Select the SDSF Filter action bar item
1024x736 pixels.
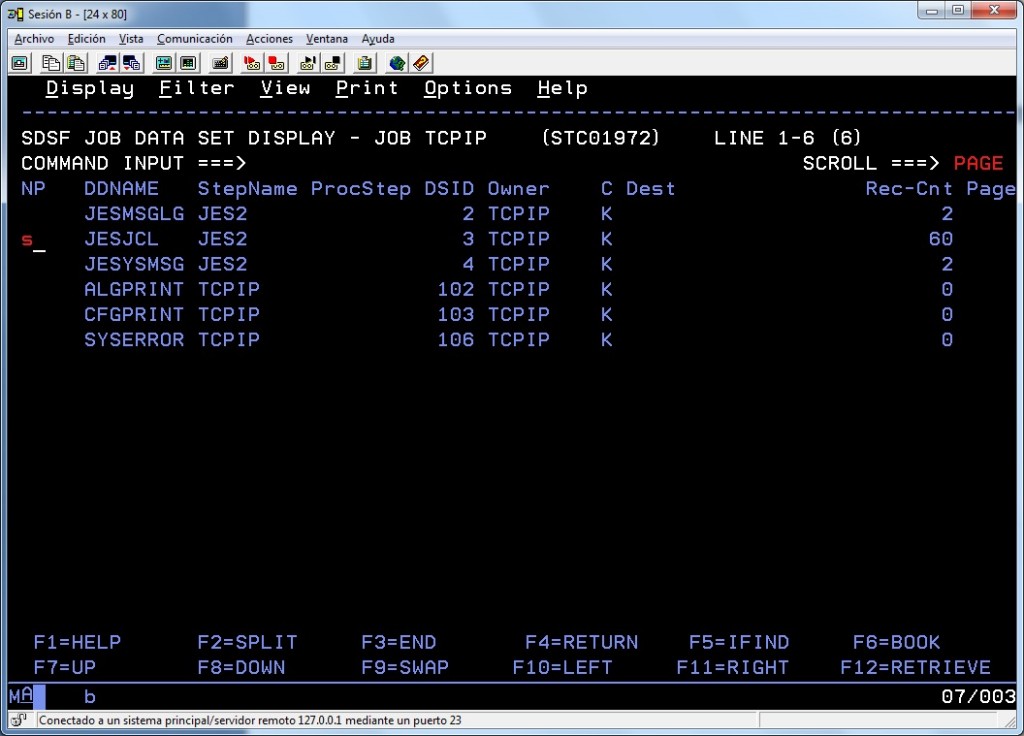pyautogui.click(x=197, y=88)
